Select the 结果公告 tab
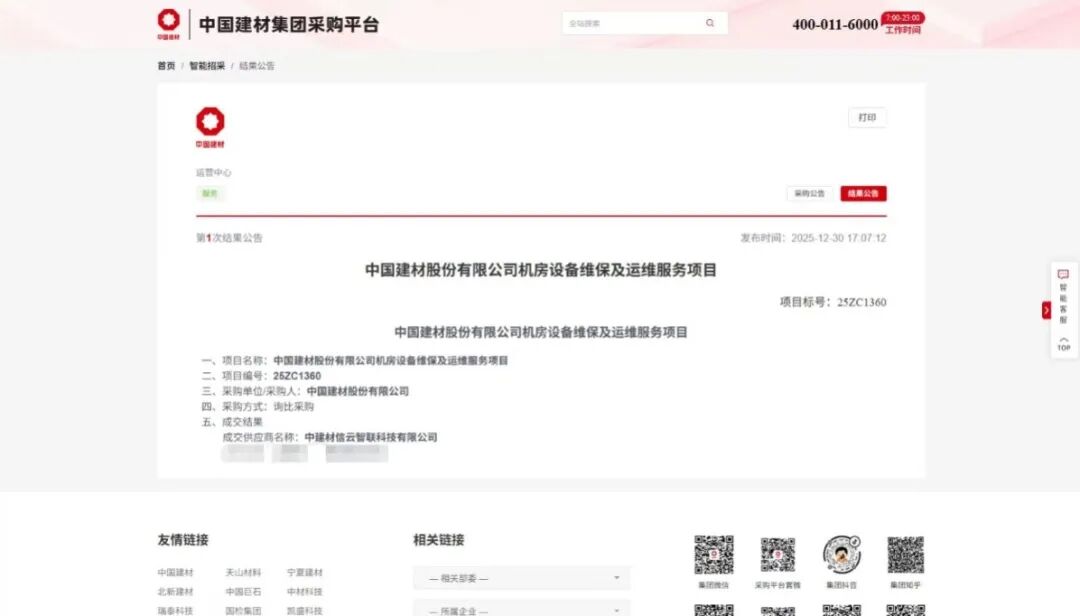This screenshot has height=616, width=1080. [x=863, y=194]
